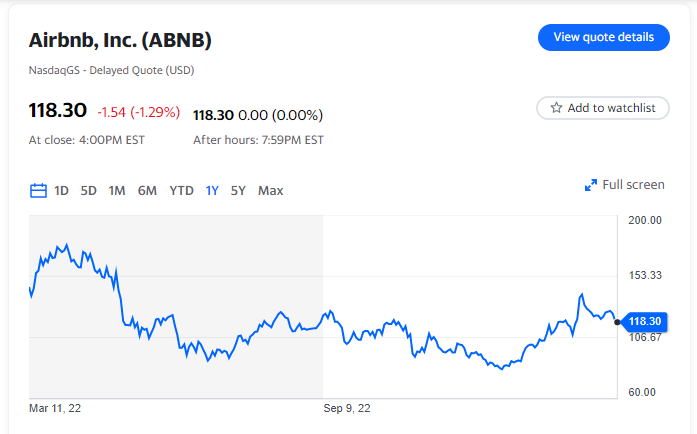Select the 1D time range
The height and width of the screenshot is (434, 697).
(x=62, y=190)
